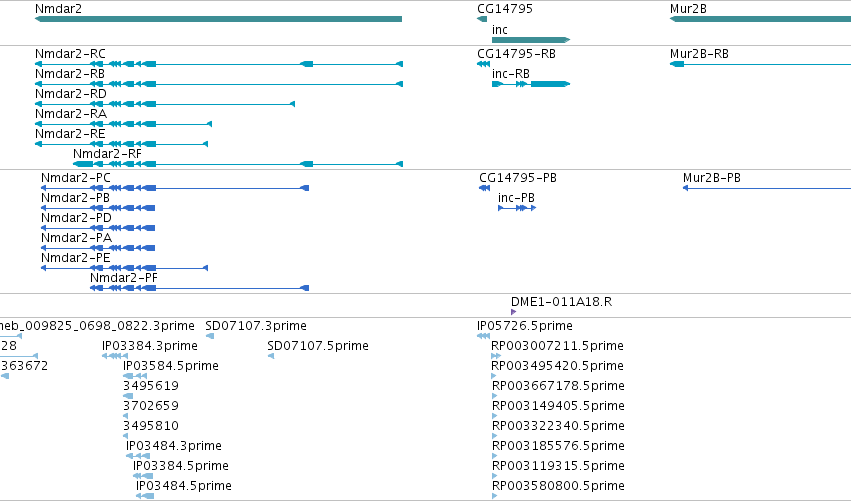This screenshot has height=501, width=851.
Task: Select the Mur2B-RB transcript
Action: click(760, 64)
